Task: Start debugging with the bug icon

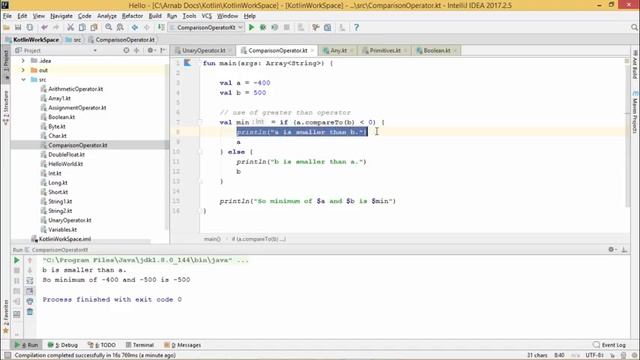Action: point(263,27)
